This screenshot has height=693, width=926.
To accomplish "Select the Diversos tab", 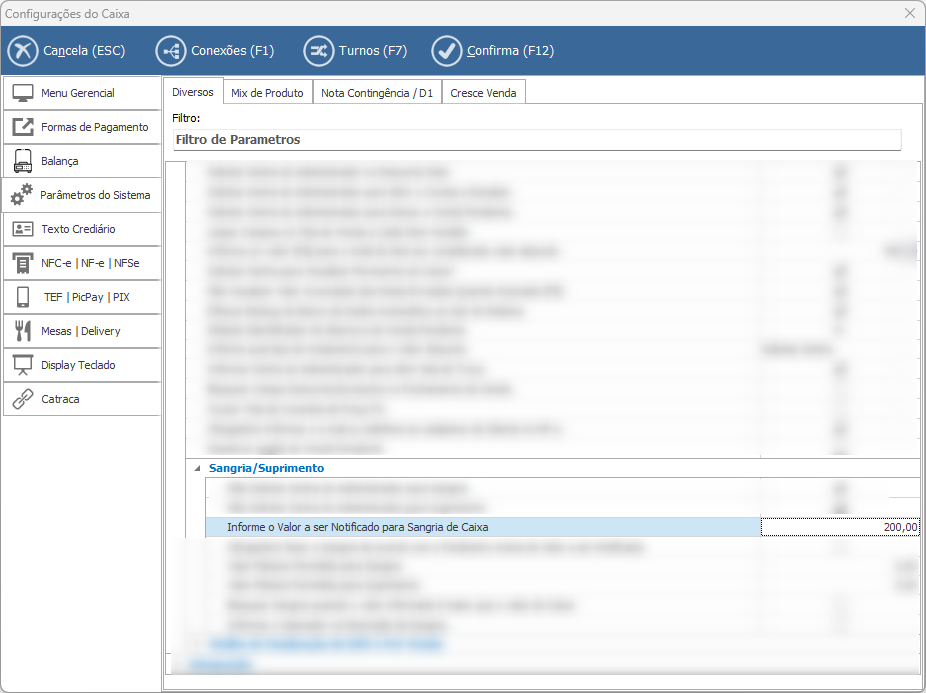I will click(x=193, y=92).
